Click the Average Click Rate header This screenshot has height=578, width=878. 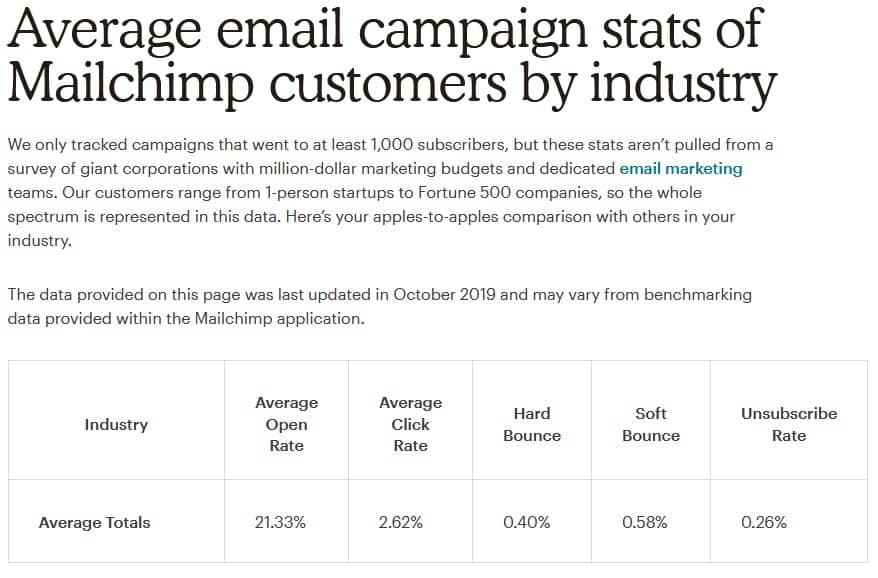(410, 424)
